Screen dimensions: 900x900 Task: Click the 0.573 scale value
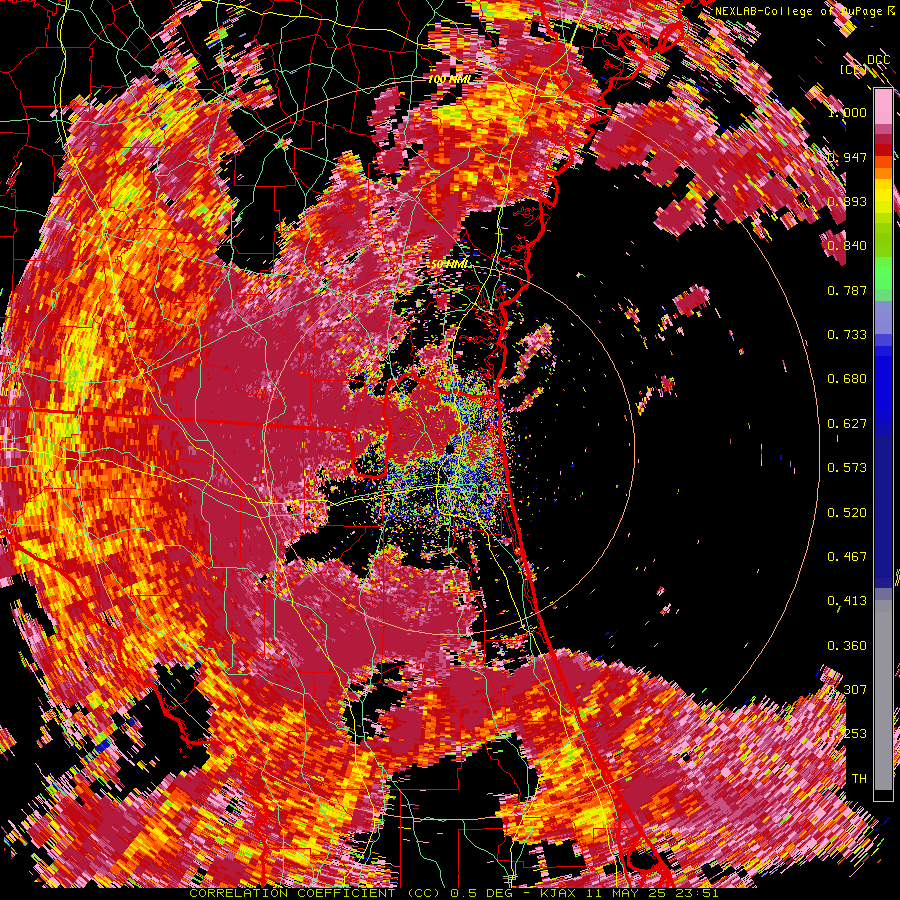(x=847, y=468)
